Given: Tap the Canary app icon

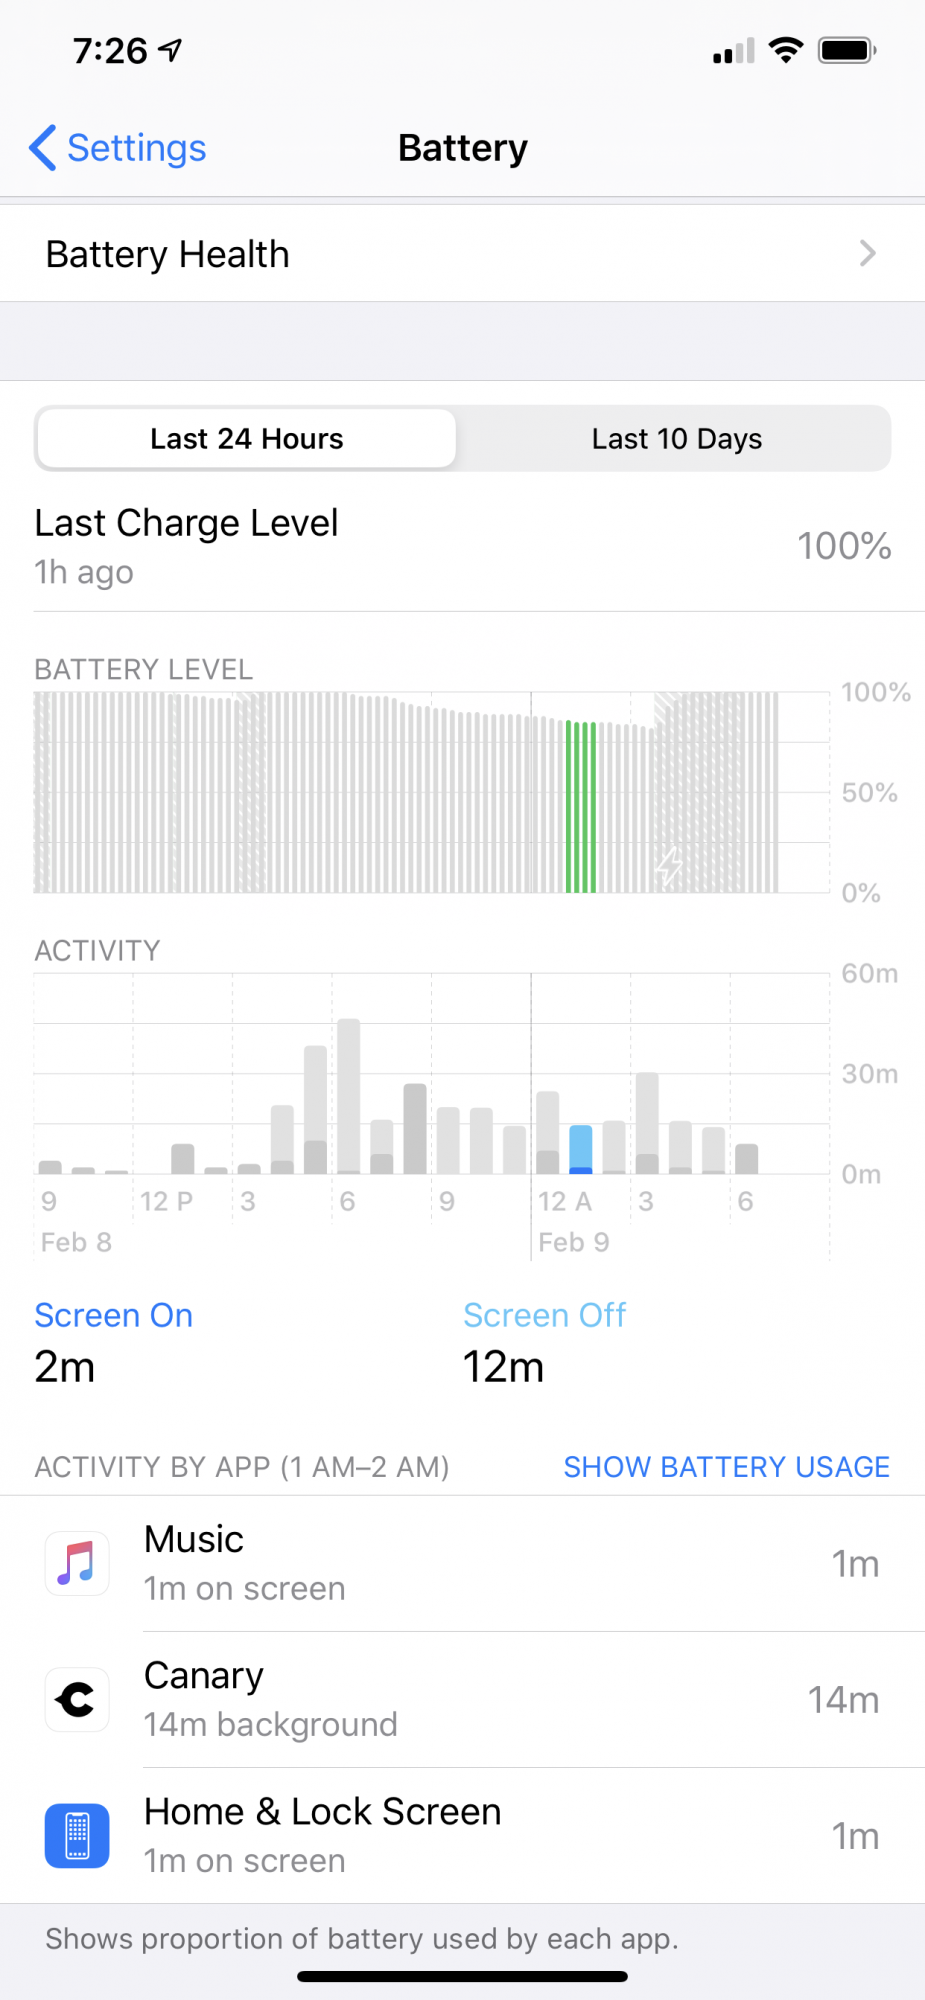Looking at the screenshot, I should pyautogui.click(x=77, y=1699).
